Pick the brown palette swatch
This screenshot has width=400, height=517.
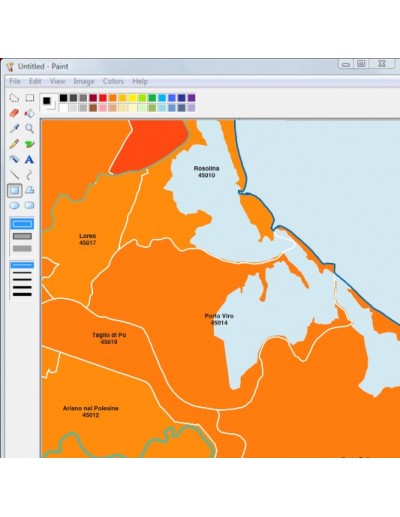(x=93, y=107)
